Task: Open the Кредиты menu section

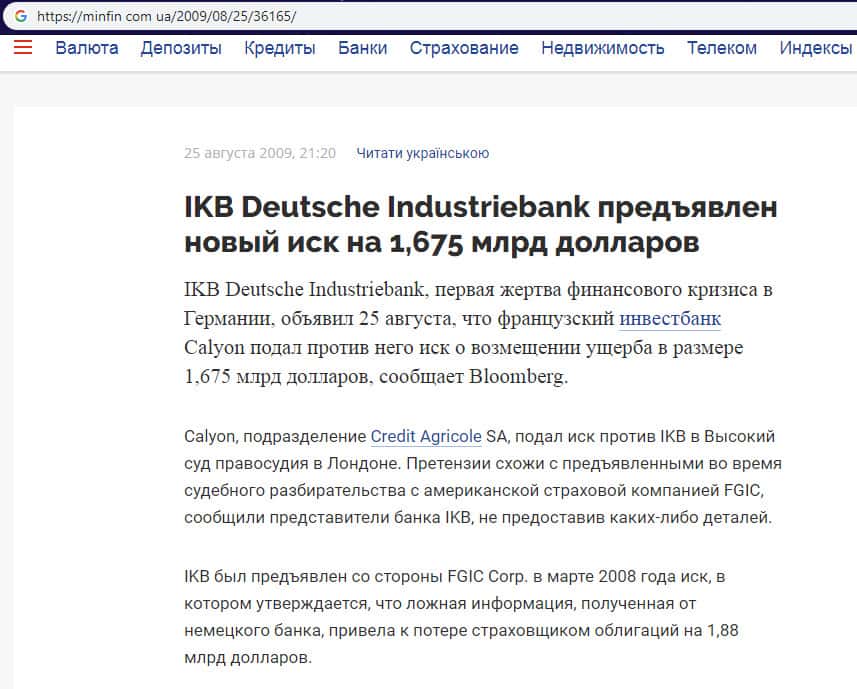Action: tap(280, 48)
